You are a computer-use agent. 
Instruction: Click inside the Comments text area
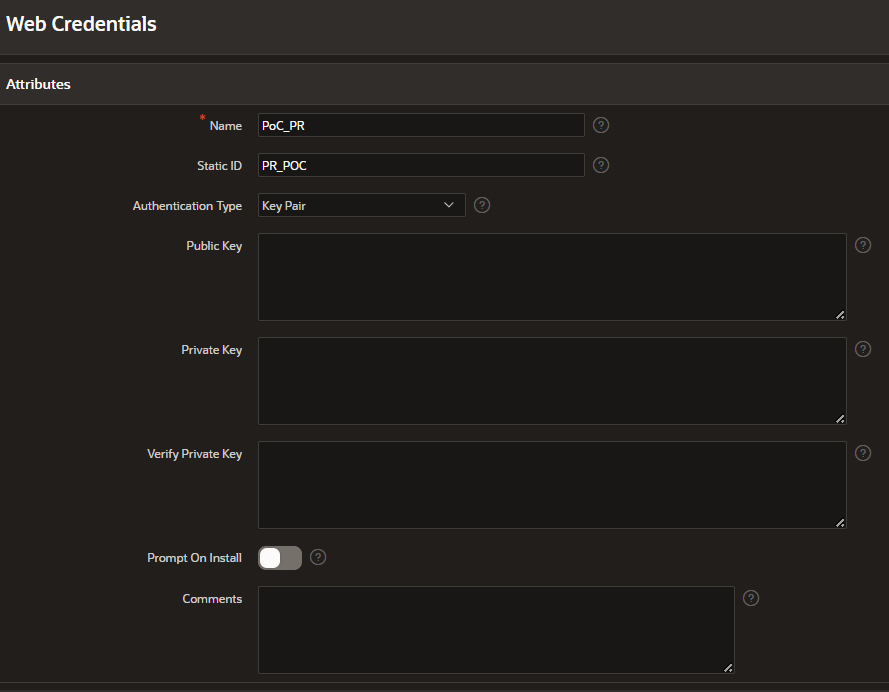(496, 630)
